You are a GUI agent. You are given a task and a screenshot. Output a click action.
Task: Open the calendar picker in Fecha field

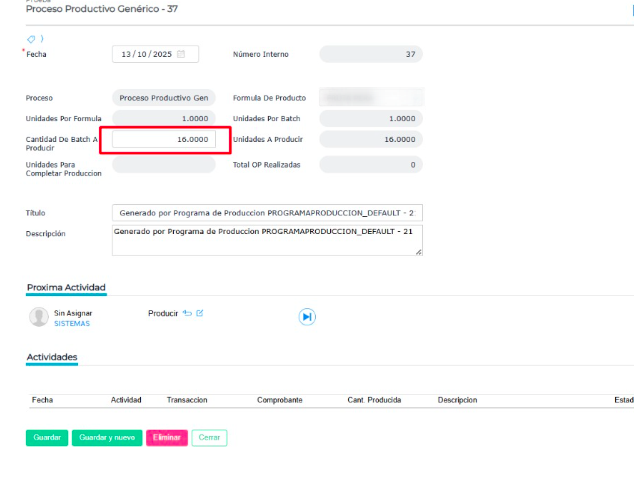click(x=181, y=54)
